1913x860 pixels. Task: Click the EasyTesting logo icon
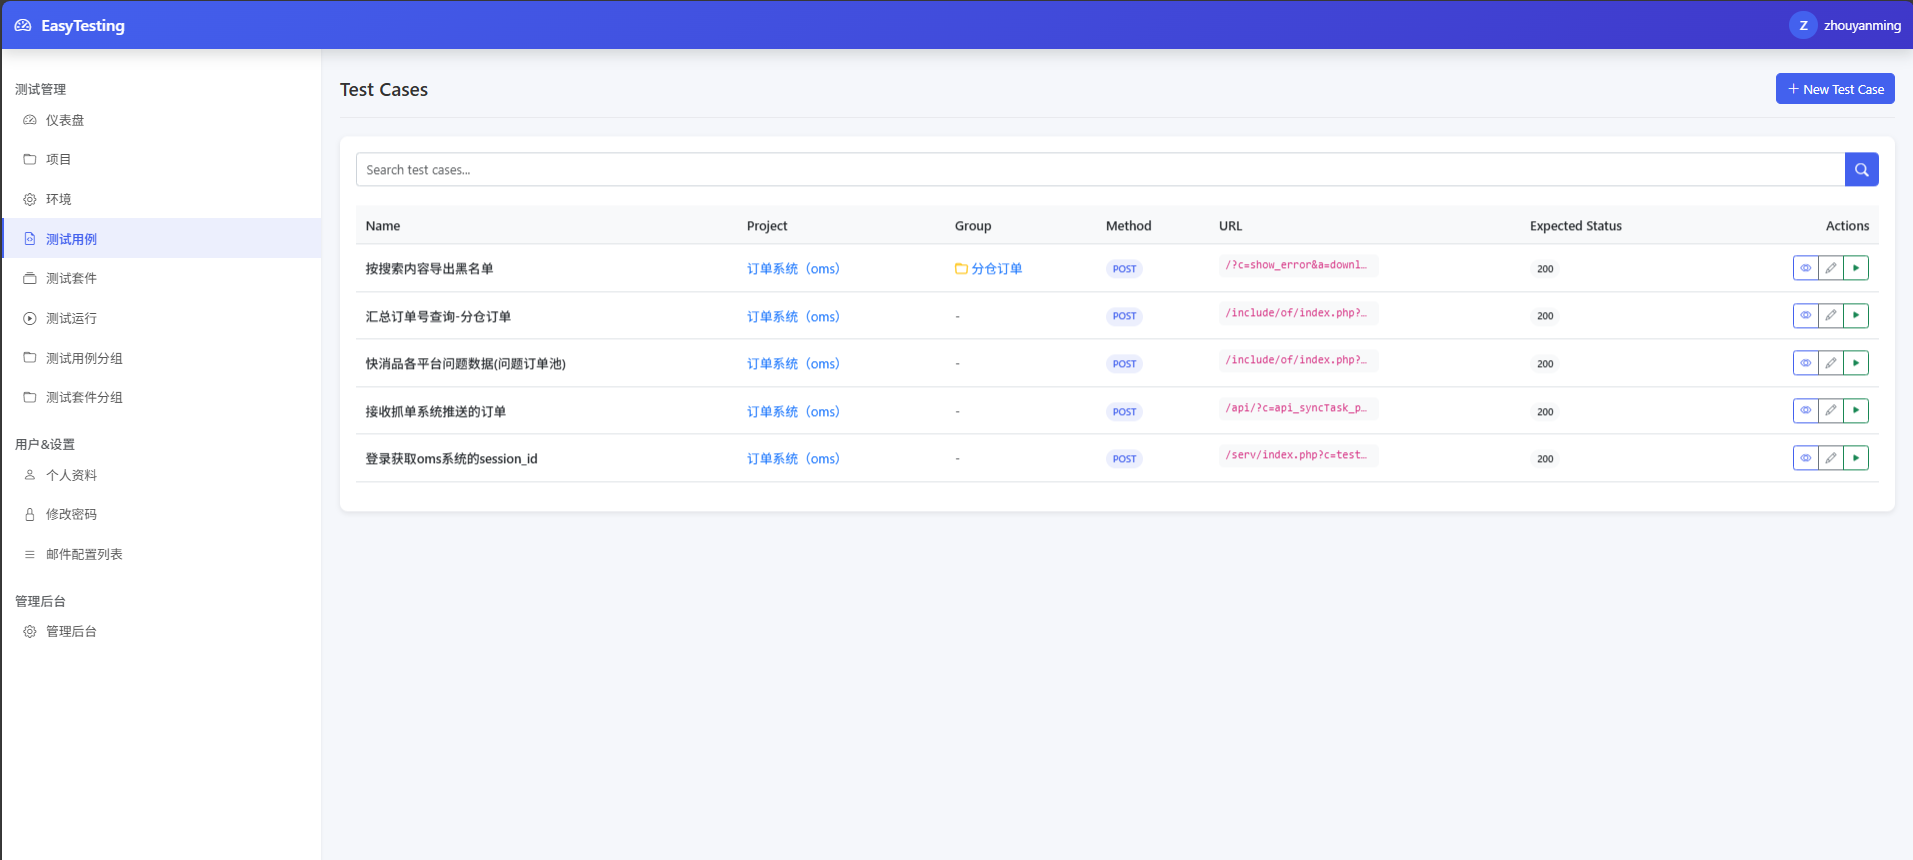pyautogui.click(x=23, y=26)
